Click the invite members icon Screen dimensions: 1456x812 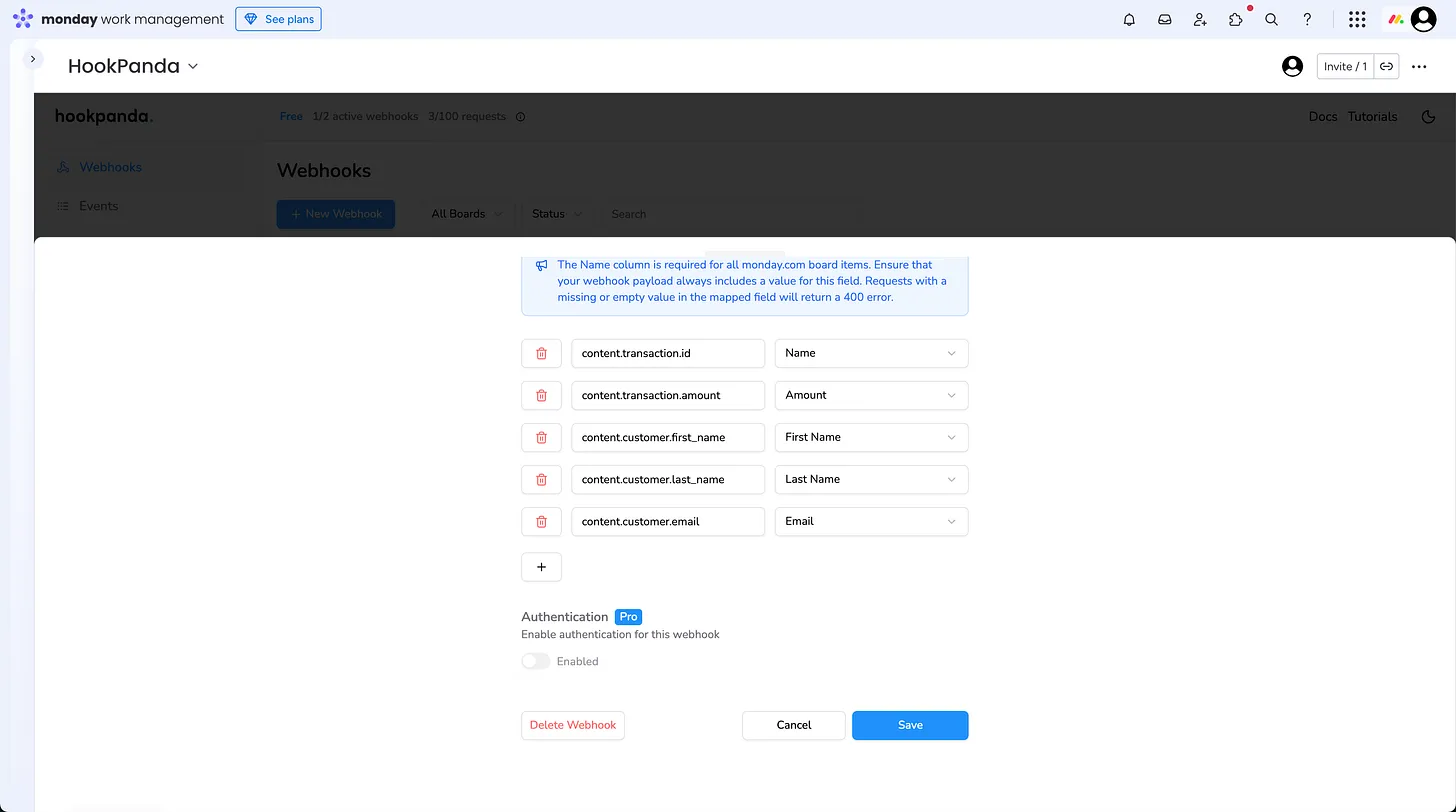1200,19
